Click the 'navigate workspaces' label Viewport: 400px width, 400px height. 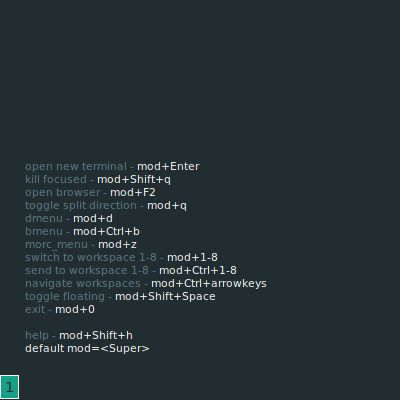point(83,284)
